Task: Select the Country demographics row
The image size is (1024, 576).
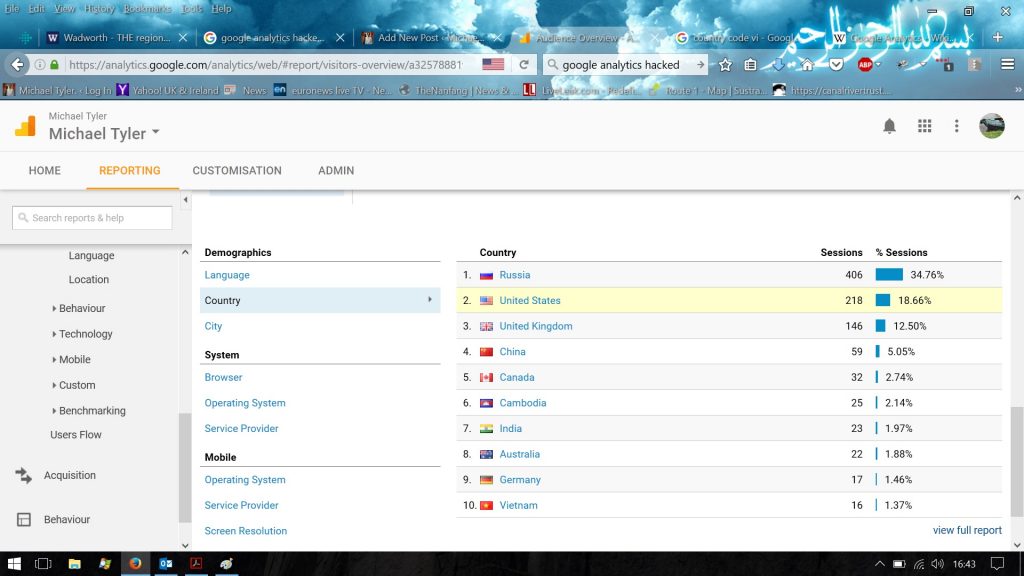Action: pos(320,300)
